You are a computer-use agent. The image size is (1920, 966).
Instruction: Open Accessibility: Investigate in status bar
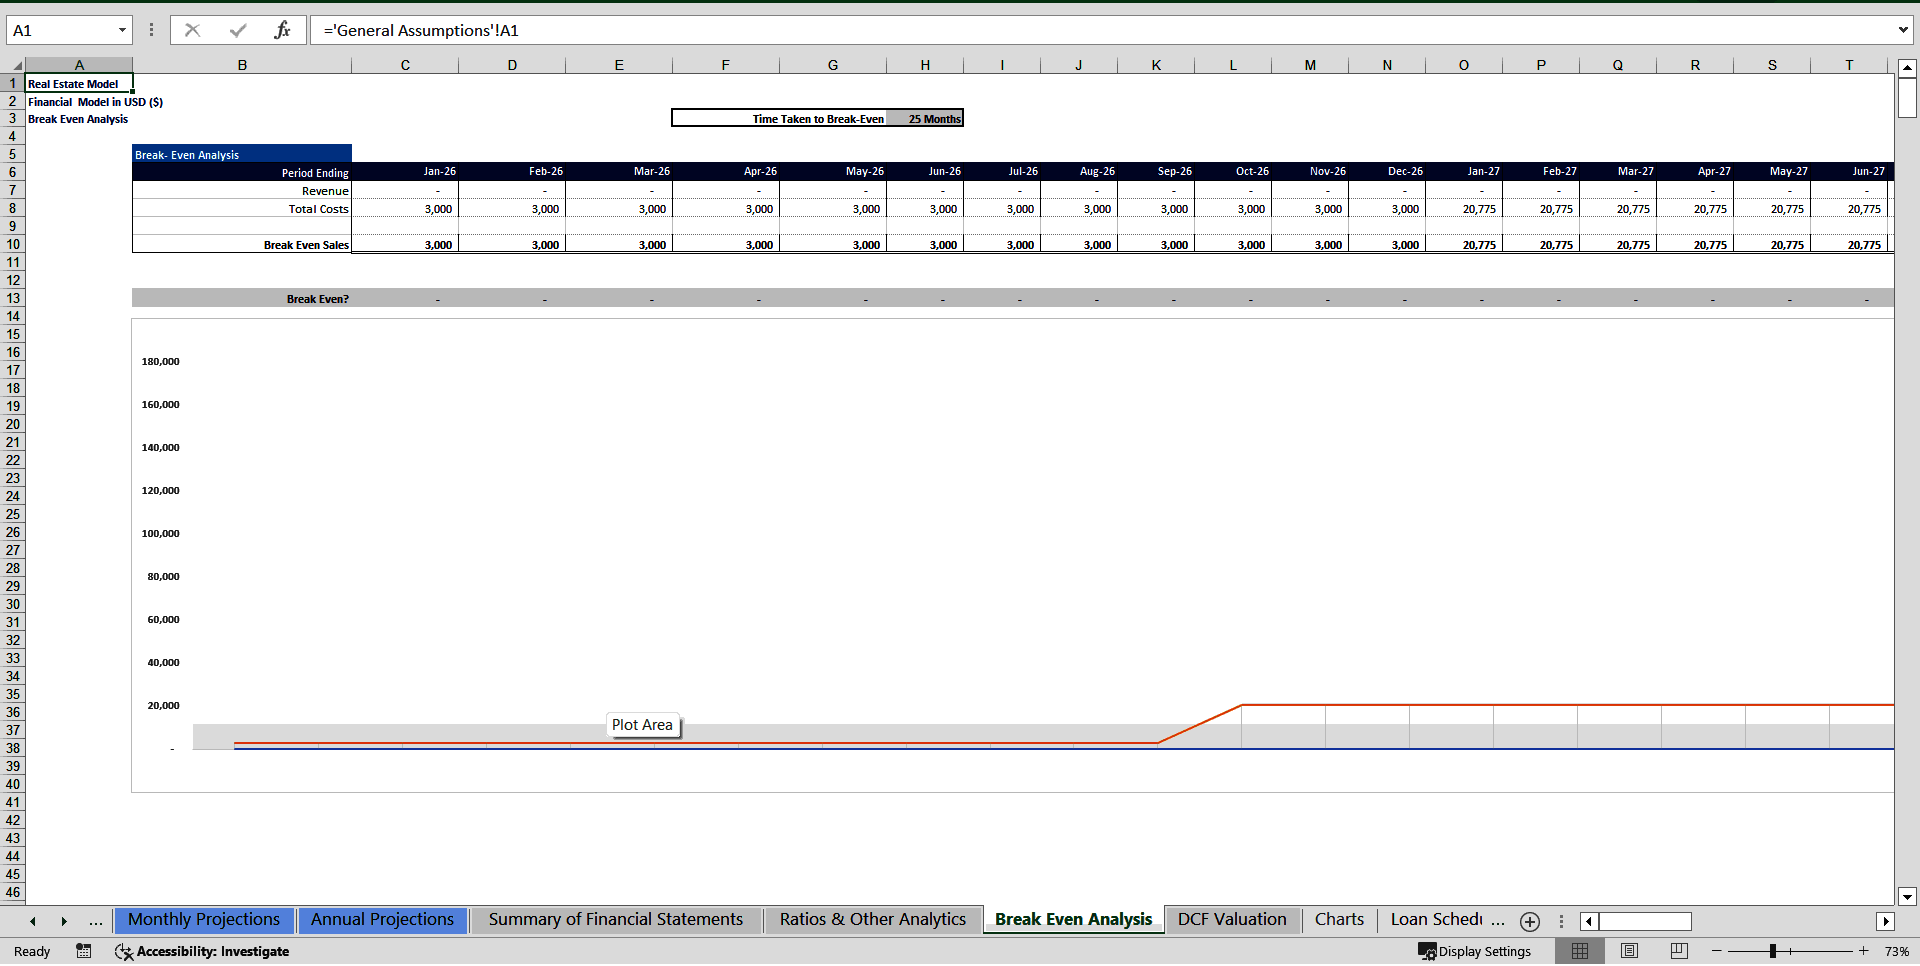202,951
